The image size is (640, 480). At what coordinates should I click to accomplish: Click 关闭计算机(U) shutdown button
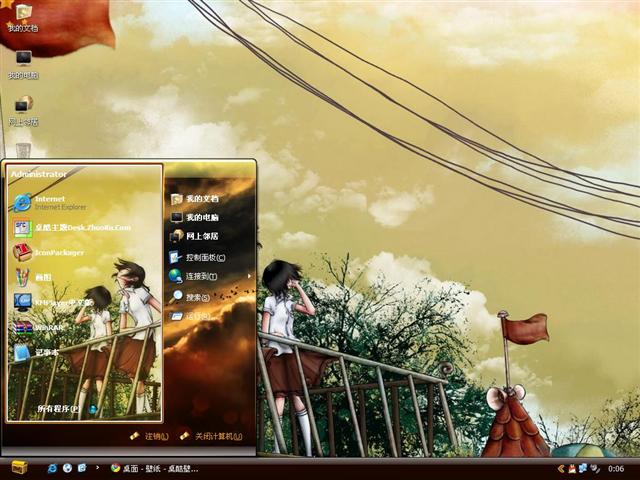pos(211,436)
